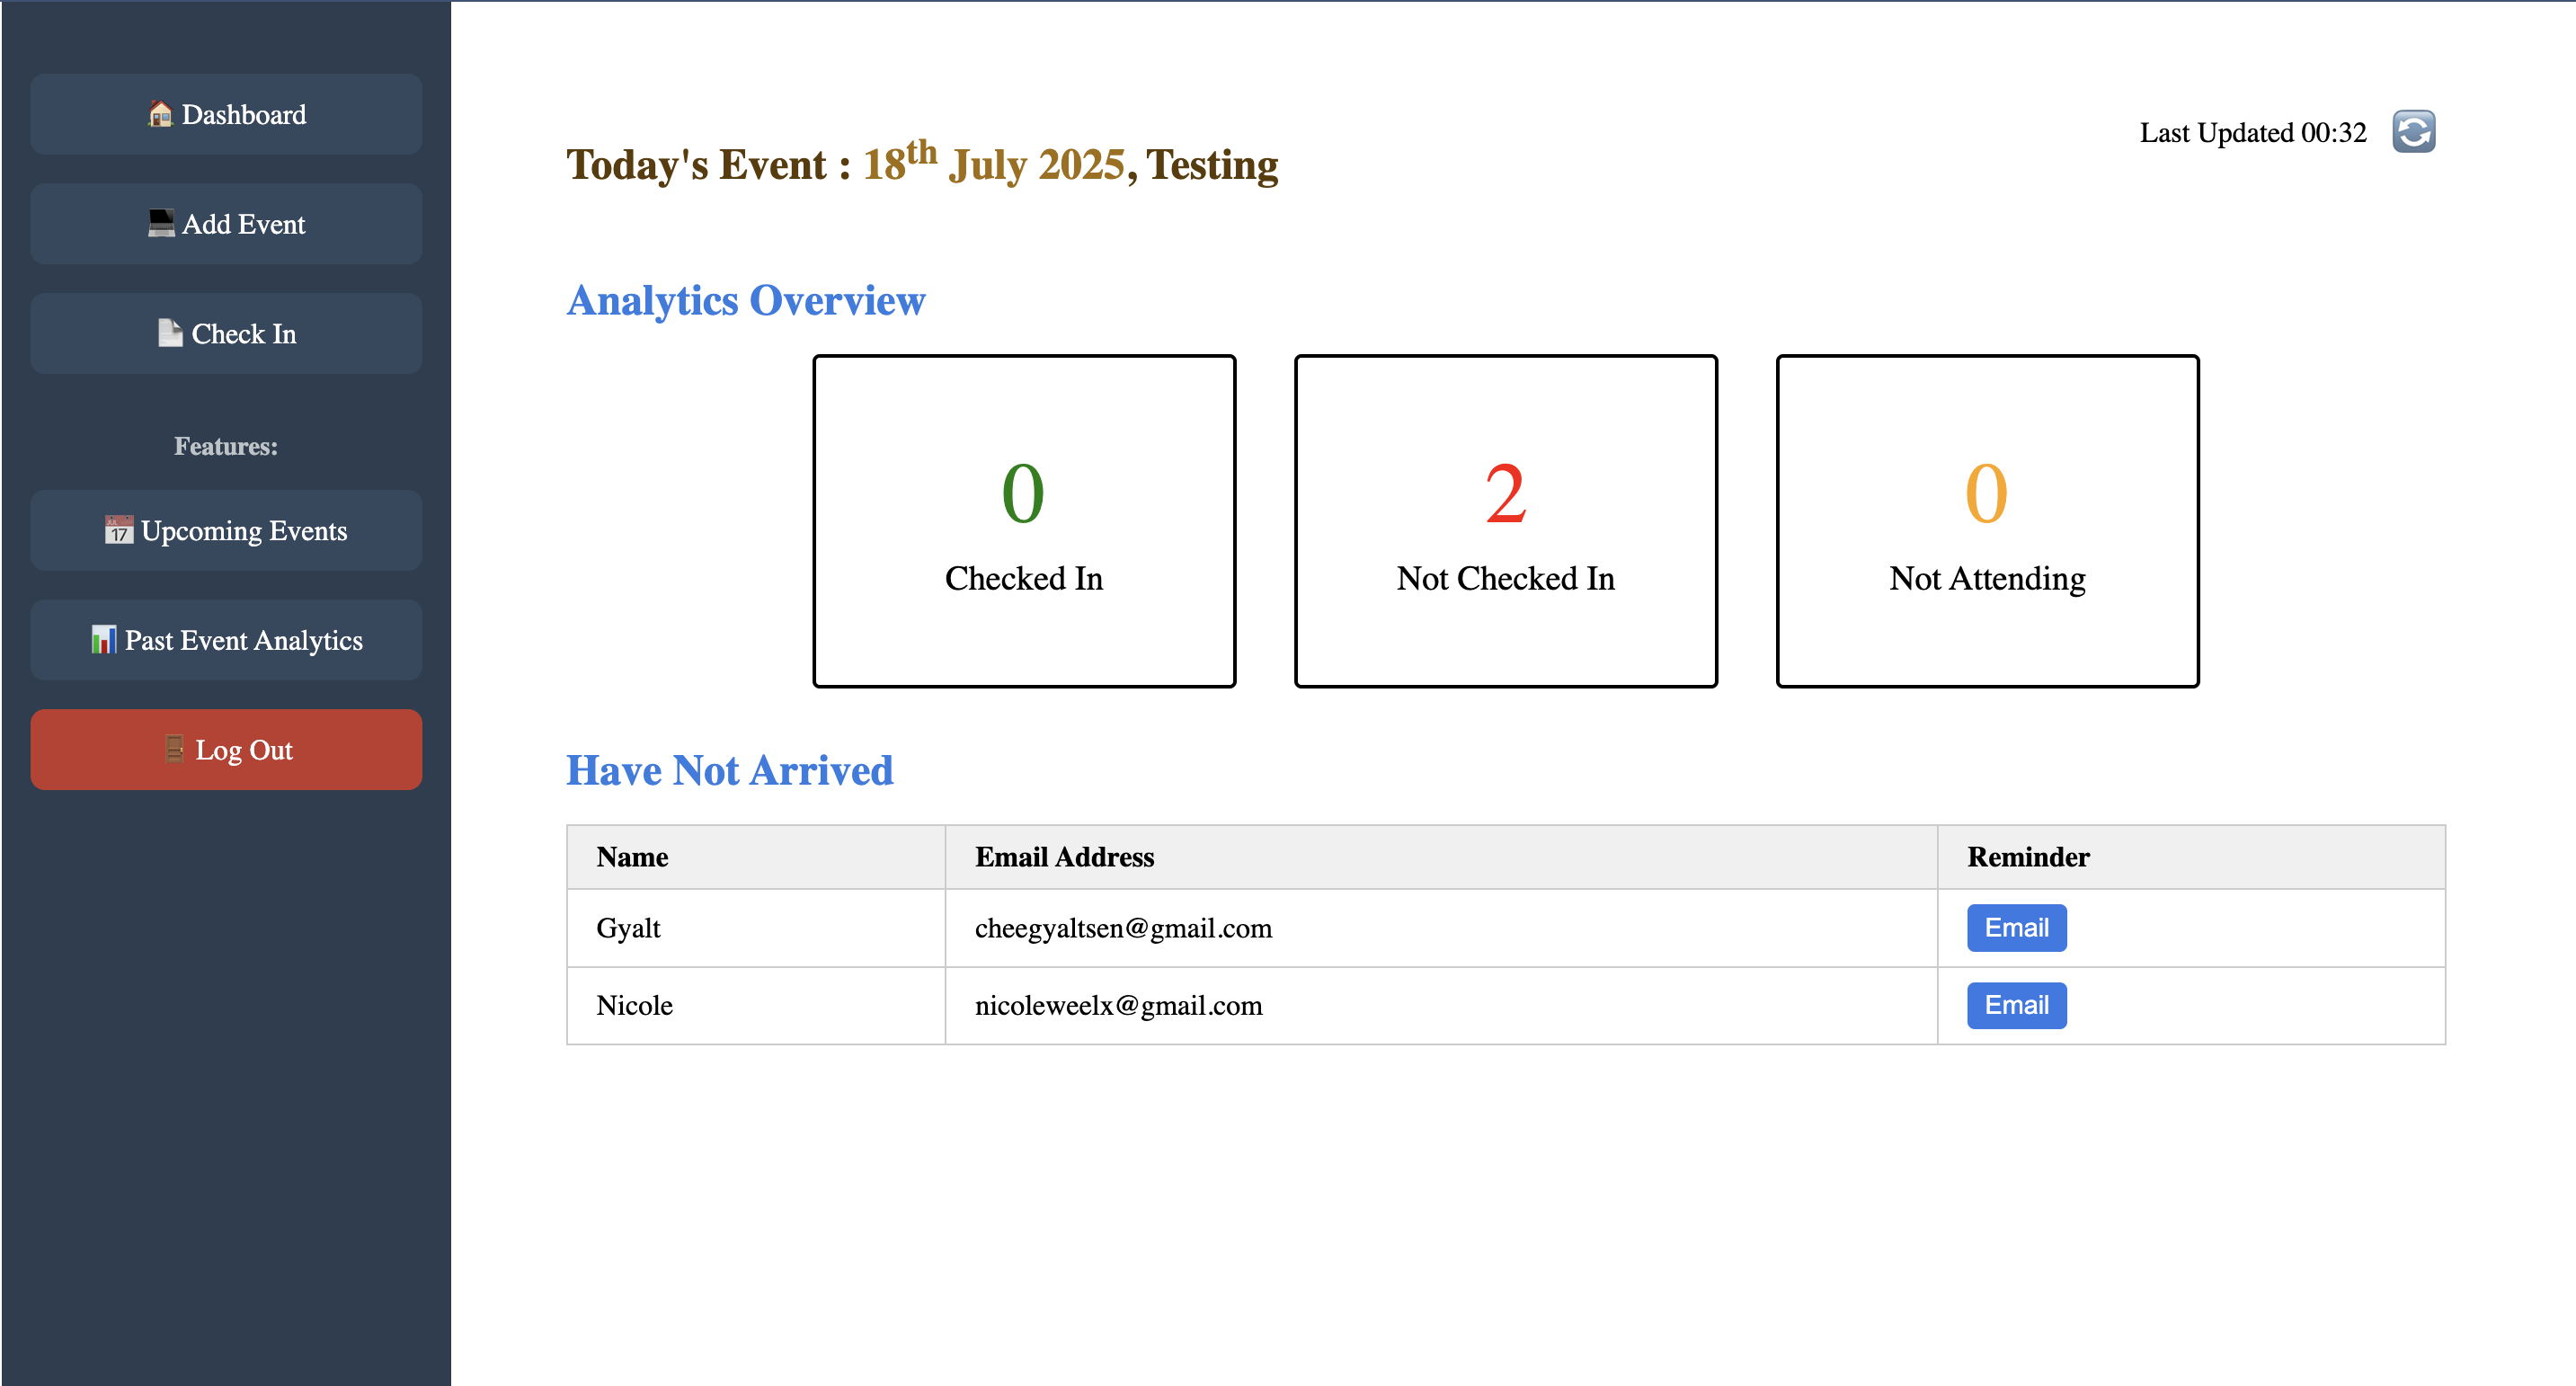Click the cheegyaltsen@gmail.com email cell

1123,928
